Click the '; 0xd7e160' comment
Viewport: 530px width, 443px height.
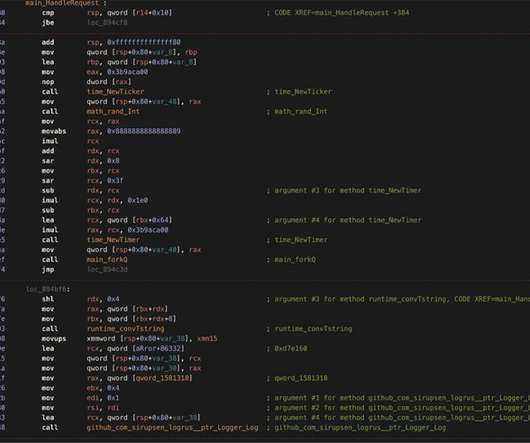point(287,348)
